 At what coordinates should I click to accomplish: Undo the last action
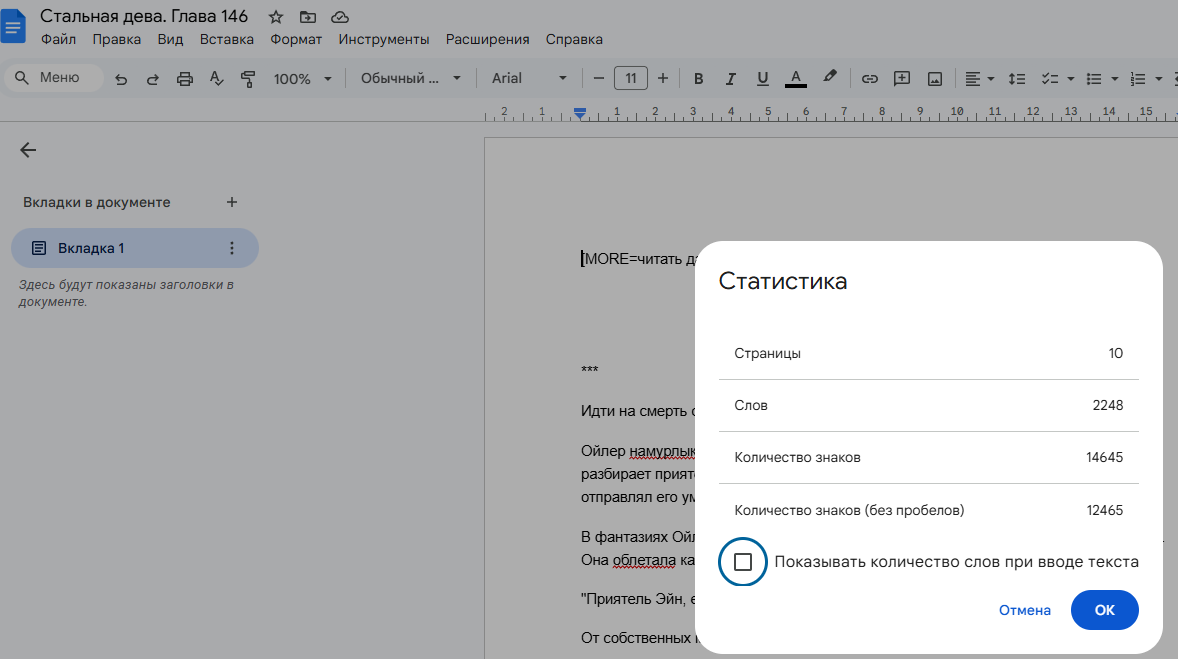(x=121, y=79)
